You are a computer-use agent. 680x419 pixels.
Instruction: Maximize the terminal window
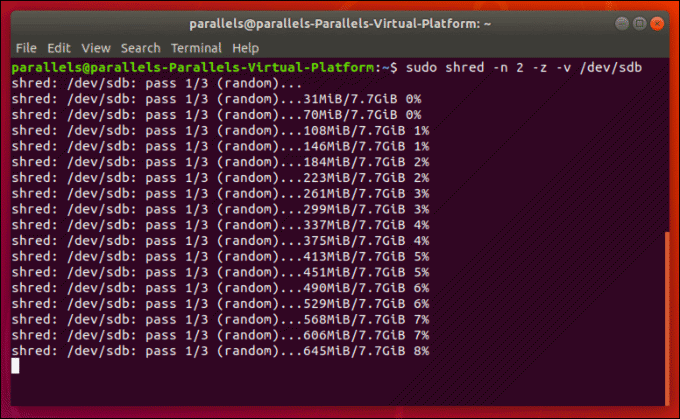coord(639,23)
